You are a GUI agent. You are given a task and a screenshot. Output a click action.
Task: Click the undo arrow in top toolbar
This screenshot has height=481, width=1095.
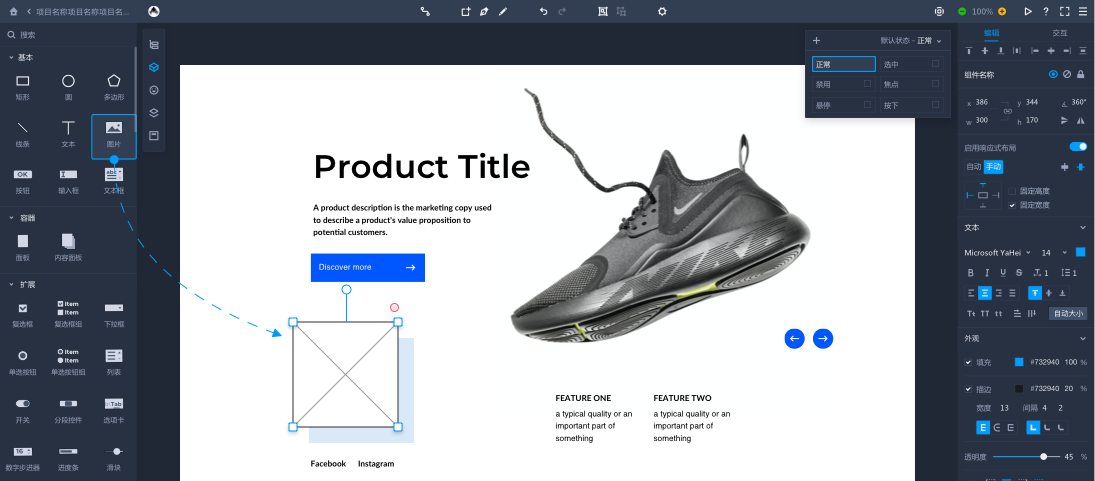click(544, 11)
